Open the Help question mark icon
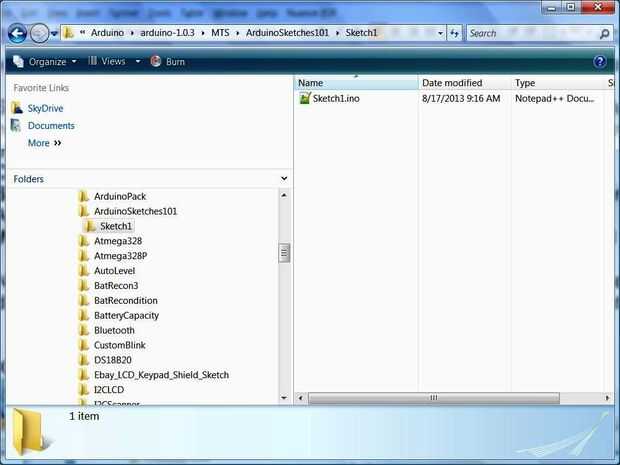The height and width of the screenshot is (465, 620). (600, 62)
